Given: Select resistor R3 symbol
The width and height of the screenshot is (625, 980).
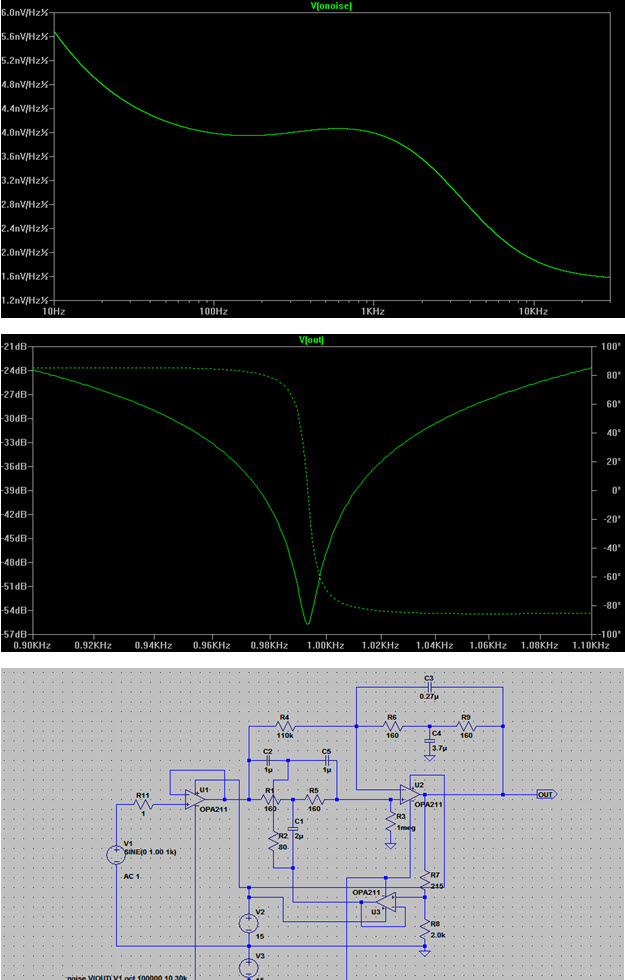Looking at the screenshot, I should pyautogui.click(x=391, y=824).
